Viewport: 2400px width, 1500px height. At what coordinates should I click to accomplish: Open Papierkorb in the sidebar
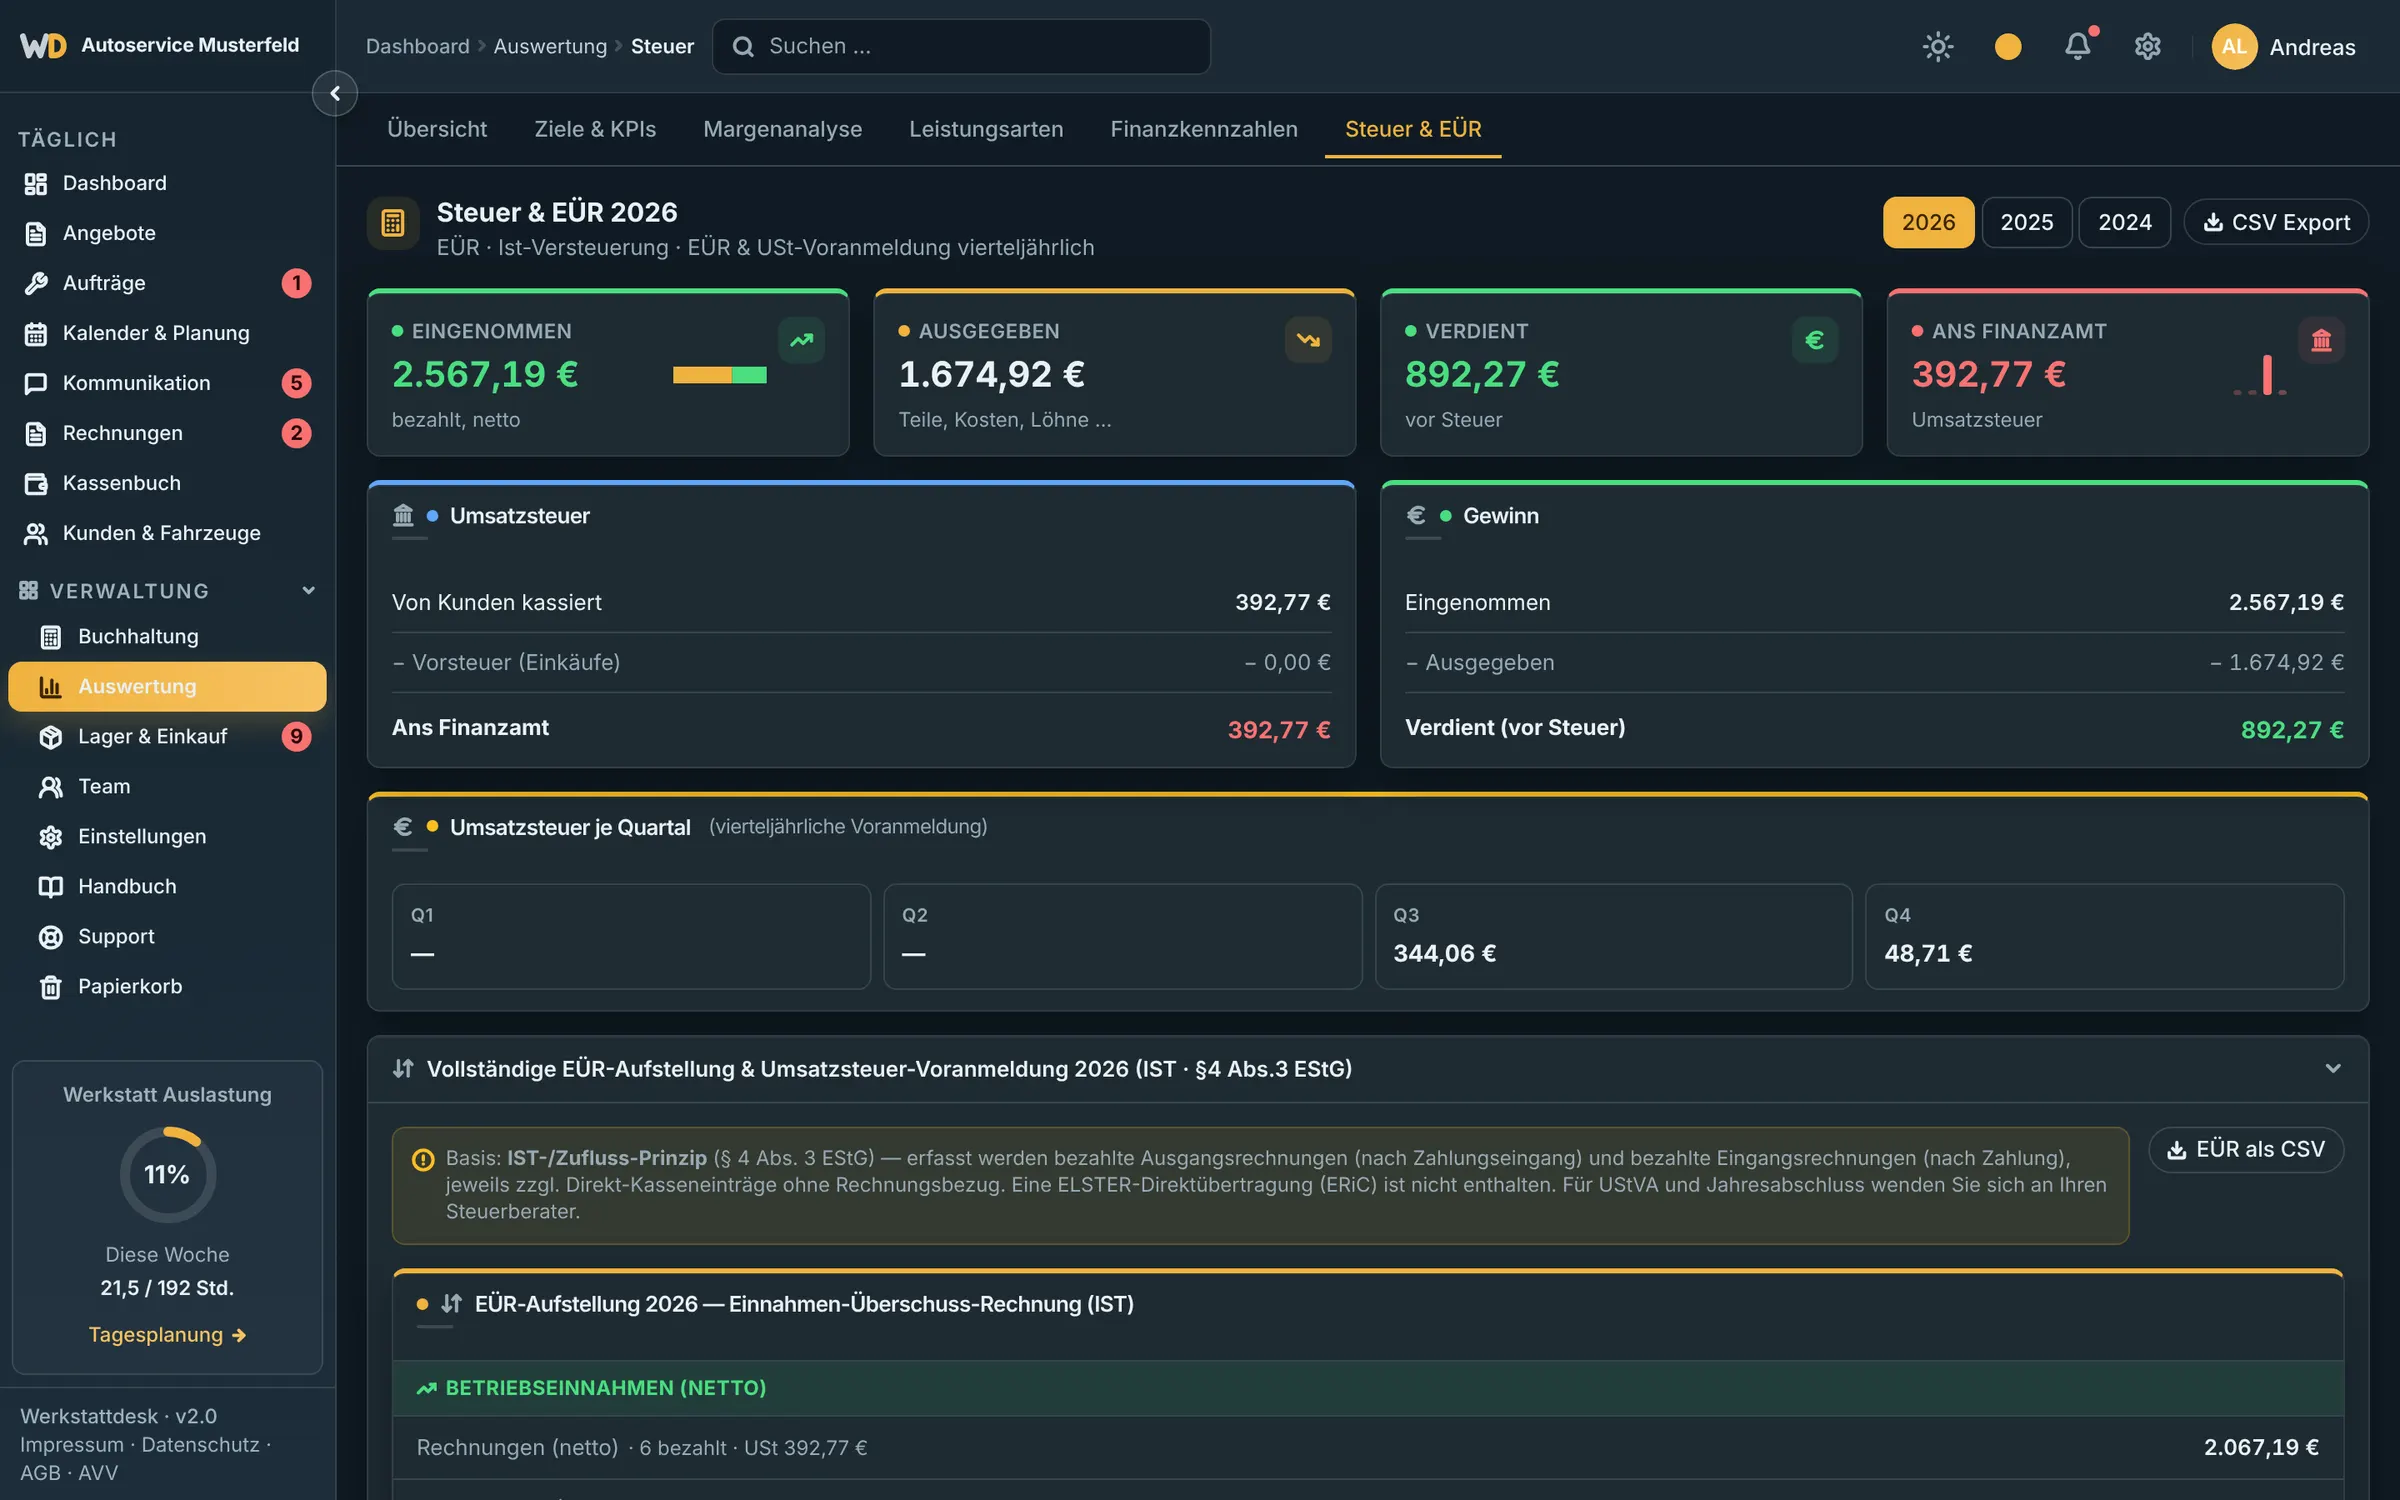coord(167,986)
